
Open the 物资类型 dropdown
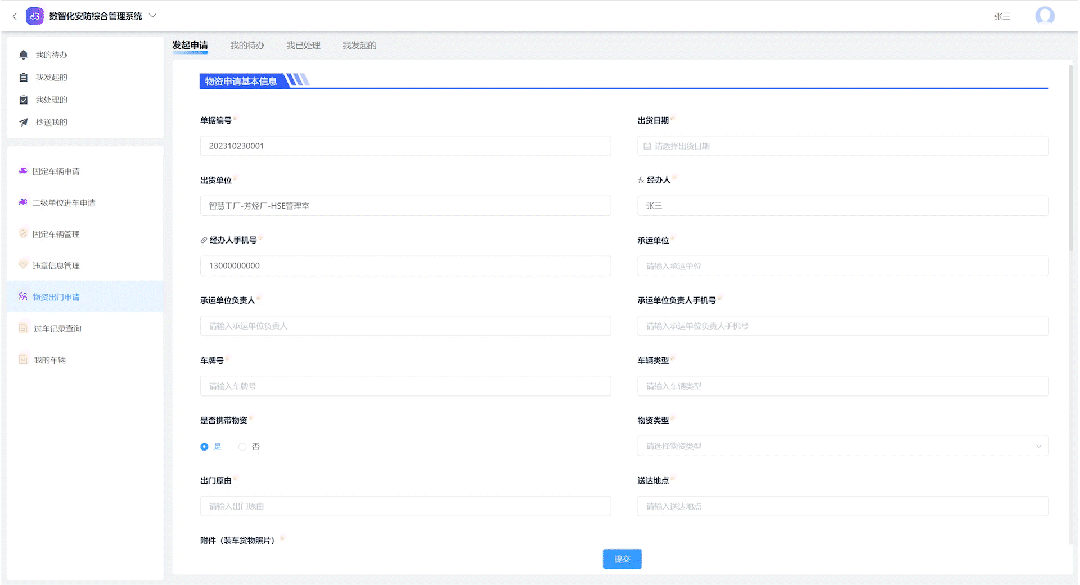click(842, 446)
